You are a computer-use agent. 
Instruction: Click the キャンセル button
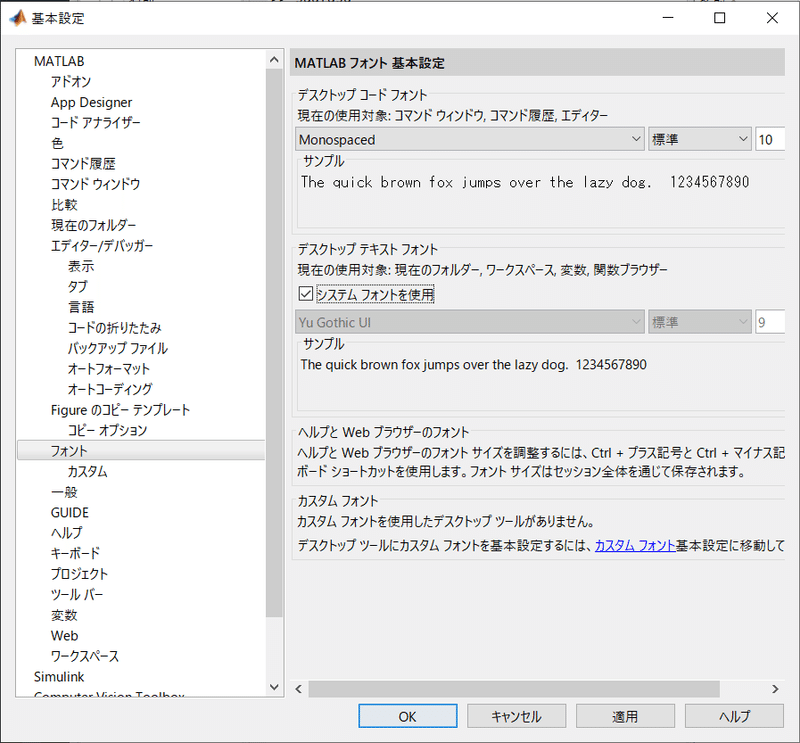(516, 716)
